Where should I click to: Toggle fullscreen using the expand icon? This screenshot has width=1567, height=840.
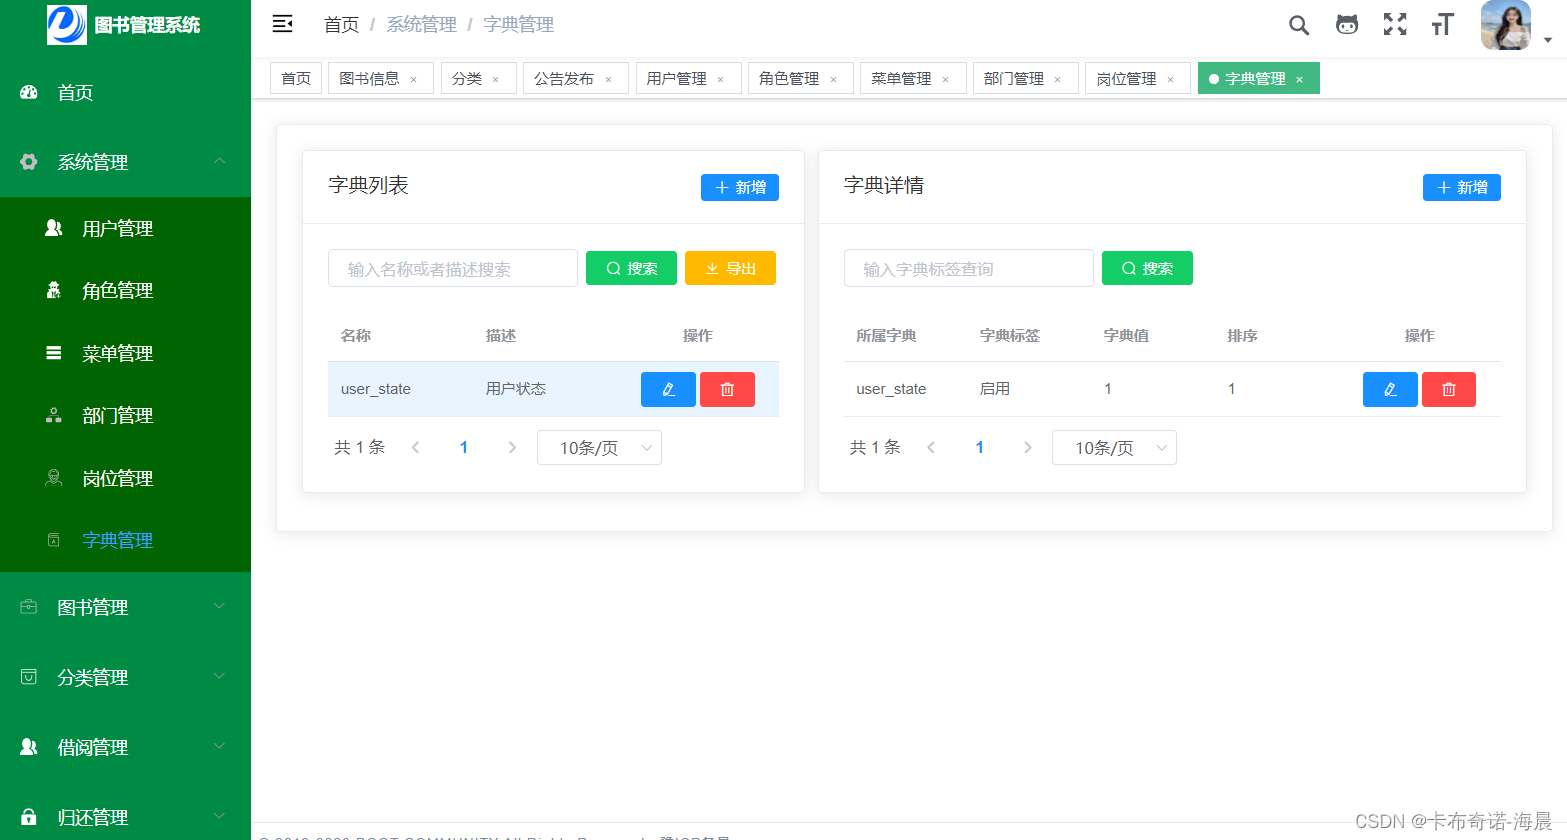pos(1394,24)
